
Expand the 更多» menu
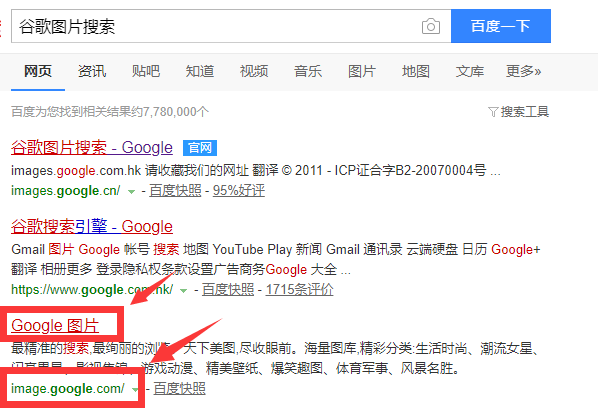point(524,71)
